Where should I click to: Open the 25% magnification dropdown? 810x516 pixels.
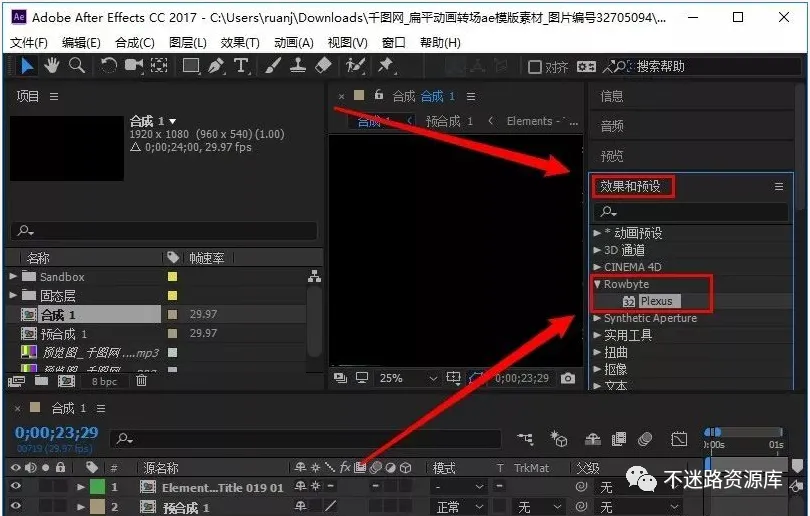pyautogui.click(x=409, y=378)
